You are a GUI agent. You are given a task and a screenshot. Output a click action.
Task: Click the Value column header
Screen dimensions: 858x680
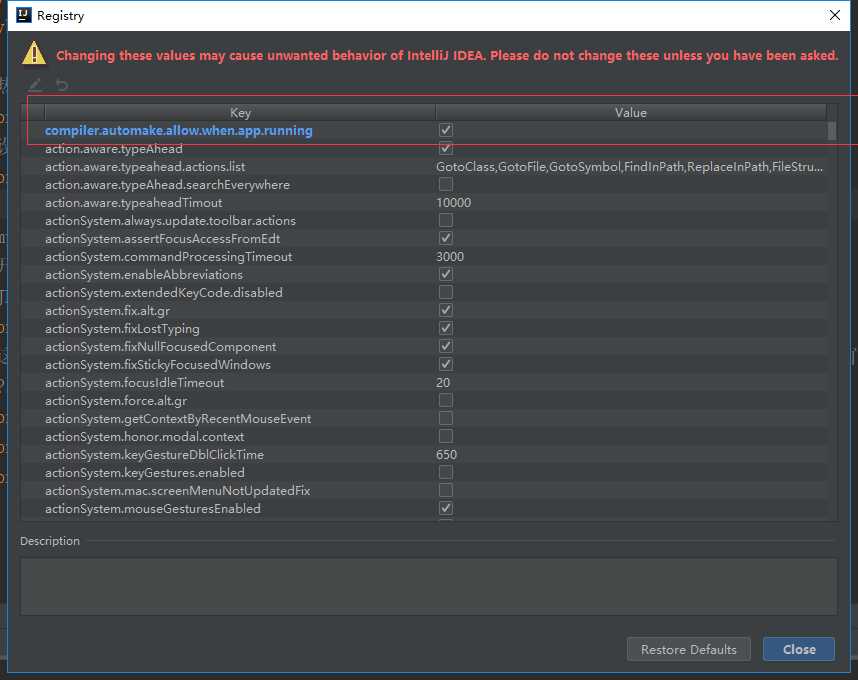click(x=630, y=113)
